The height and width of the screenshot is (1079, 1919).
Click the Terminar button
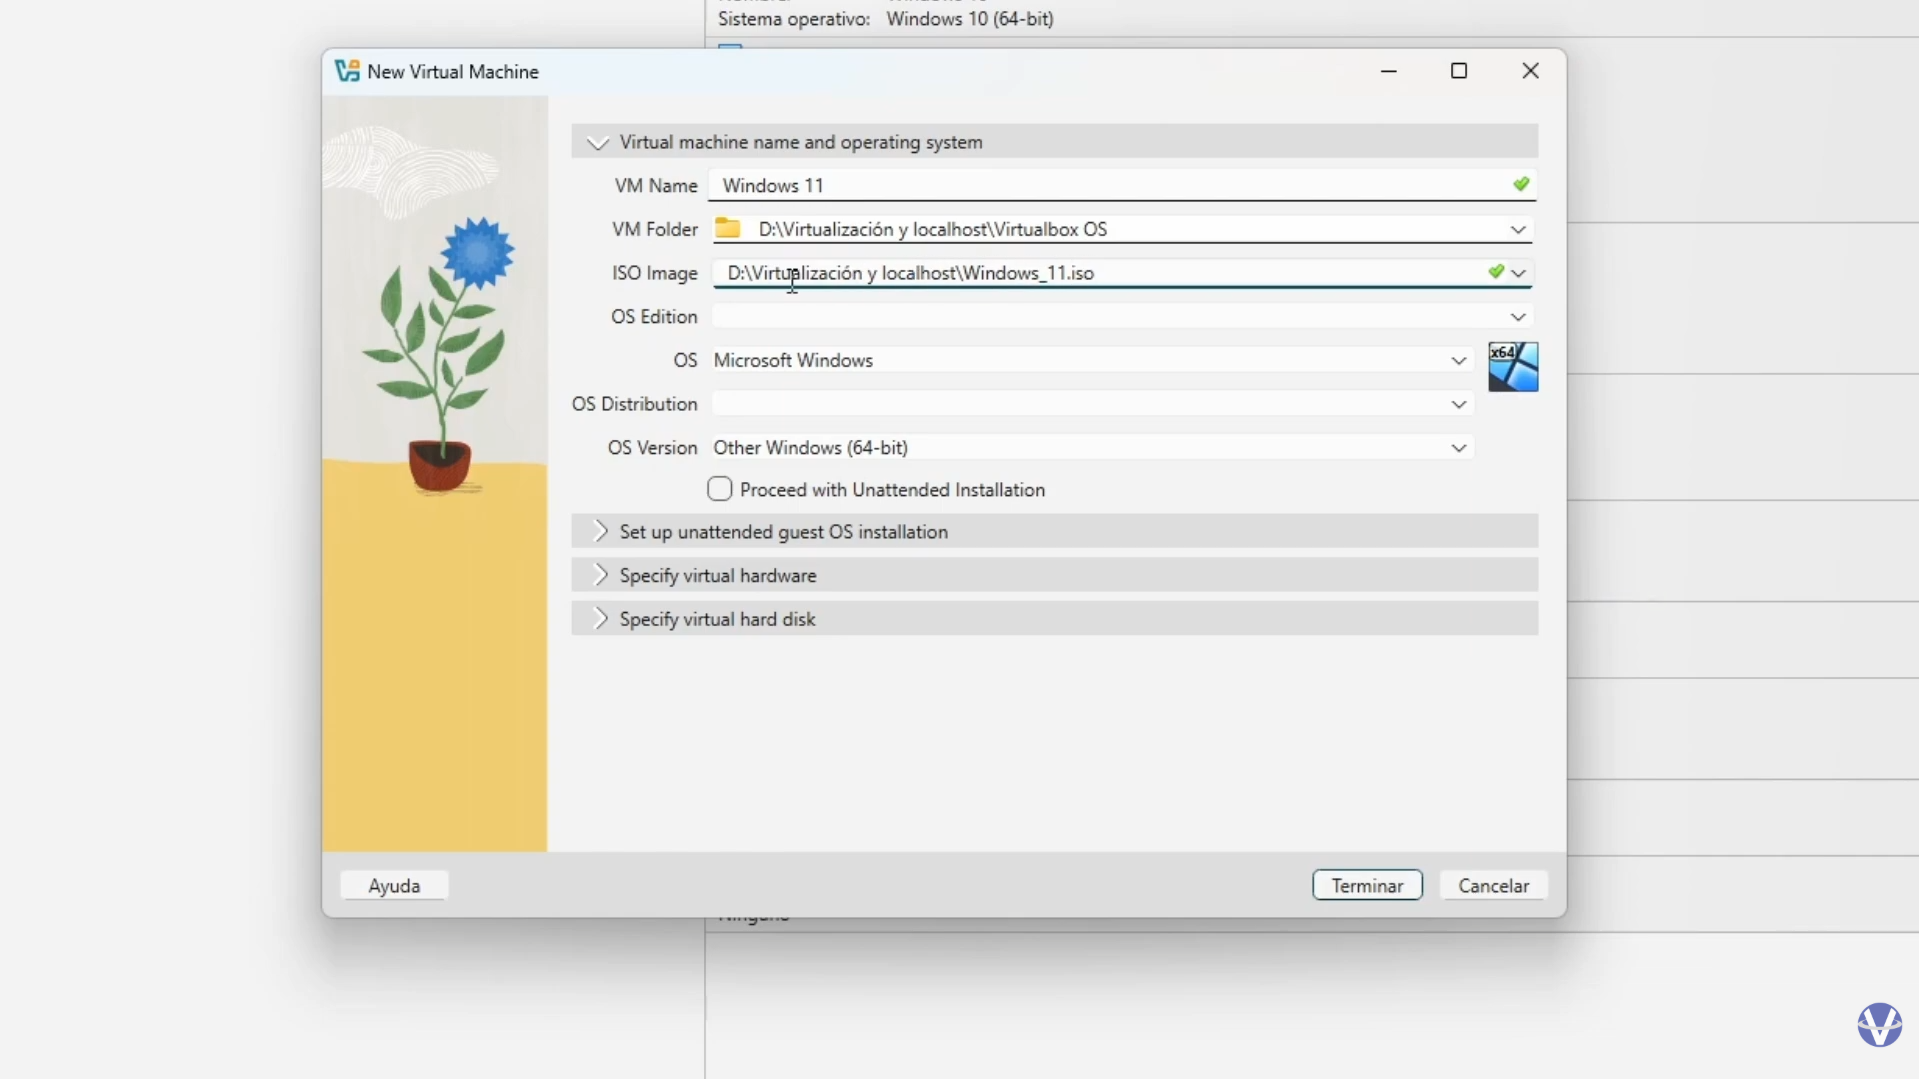(1367, 886)
